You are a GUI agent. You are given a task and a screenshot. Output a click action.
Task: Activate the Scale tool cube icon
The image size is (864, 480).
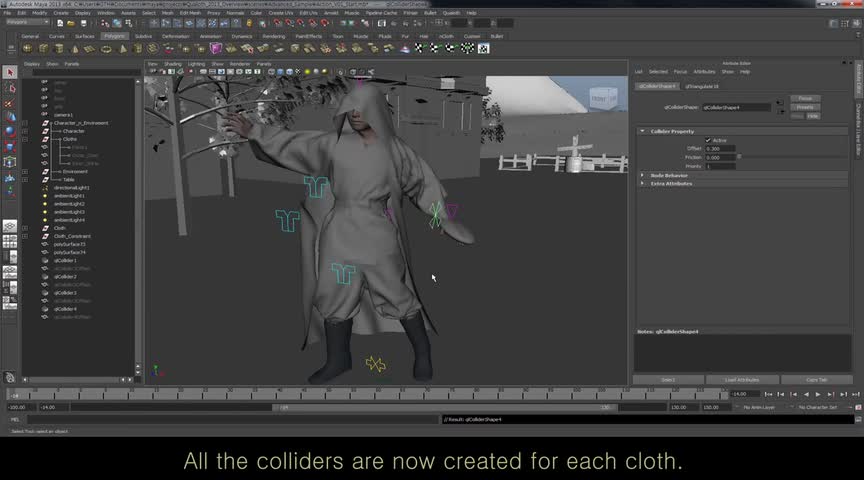coord(10,146)
